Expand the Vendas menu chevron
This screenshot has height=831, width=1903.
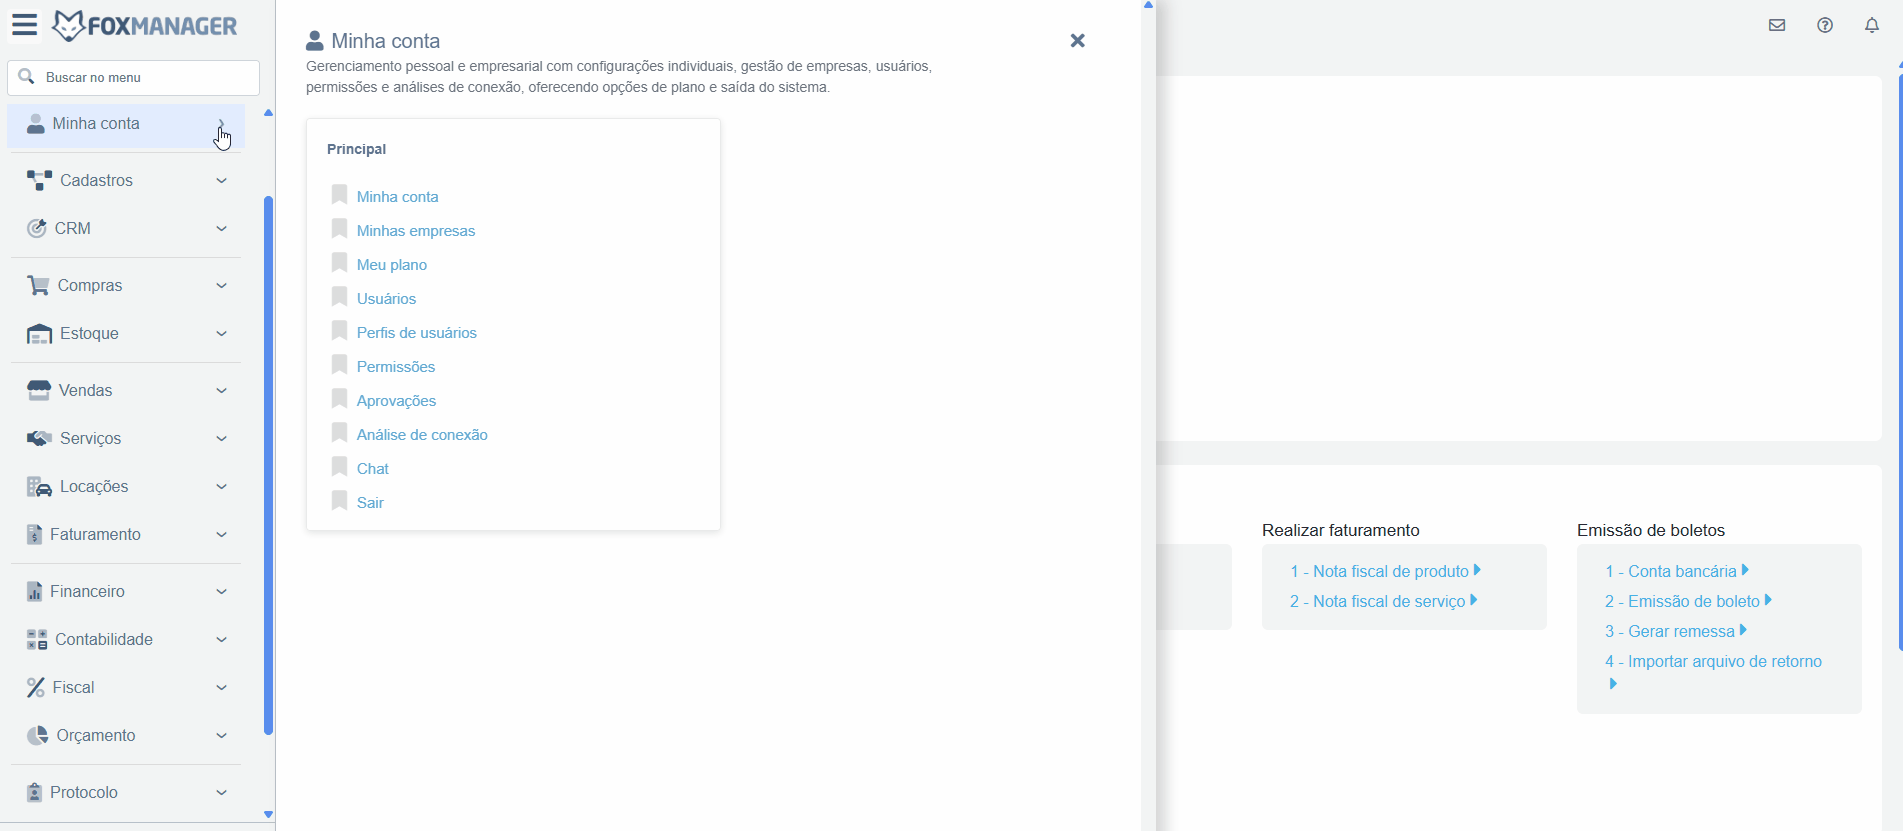click(x=222, y=391)
